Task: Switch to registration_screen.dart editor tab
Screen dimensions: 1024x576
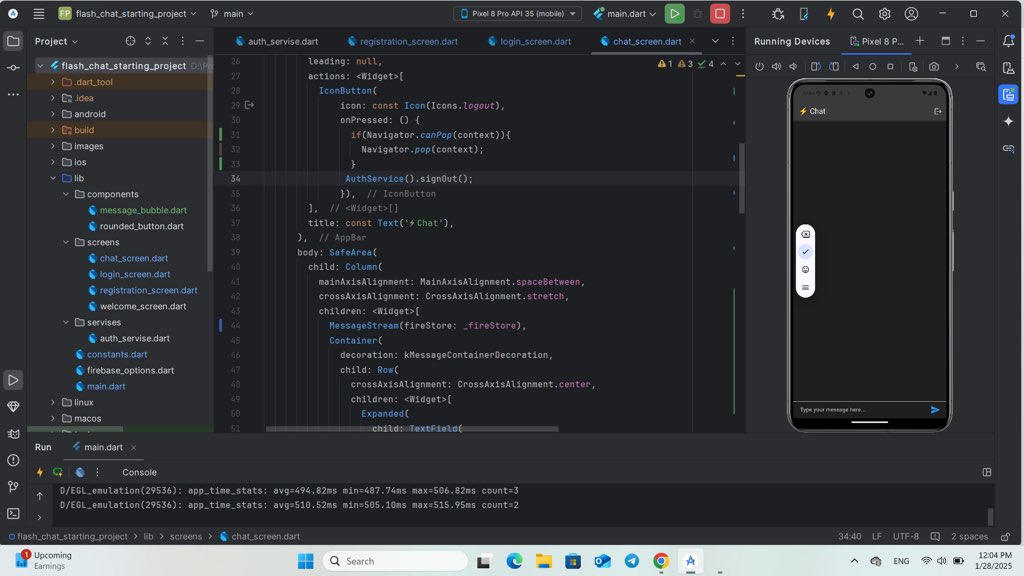Action: coord(403,41)
